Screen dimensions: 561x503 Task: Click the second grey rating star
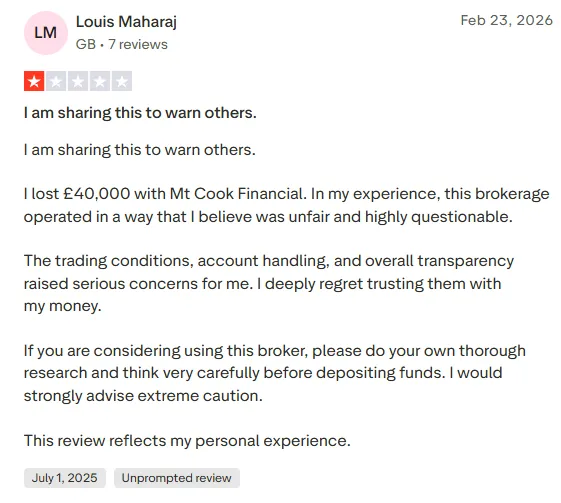56,81
